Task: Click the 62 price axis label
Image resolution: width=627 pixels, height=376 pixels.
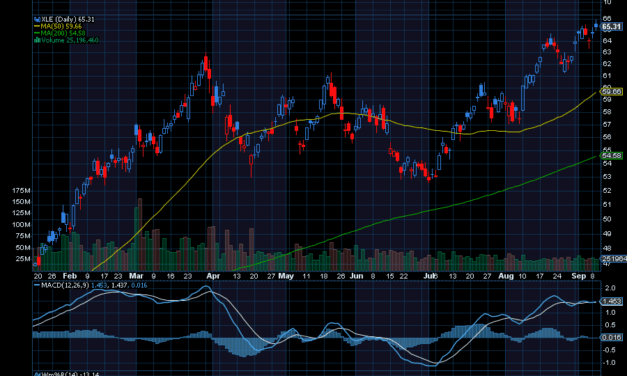Action: click(x=607, y=64)
